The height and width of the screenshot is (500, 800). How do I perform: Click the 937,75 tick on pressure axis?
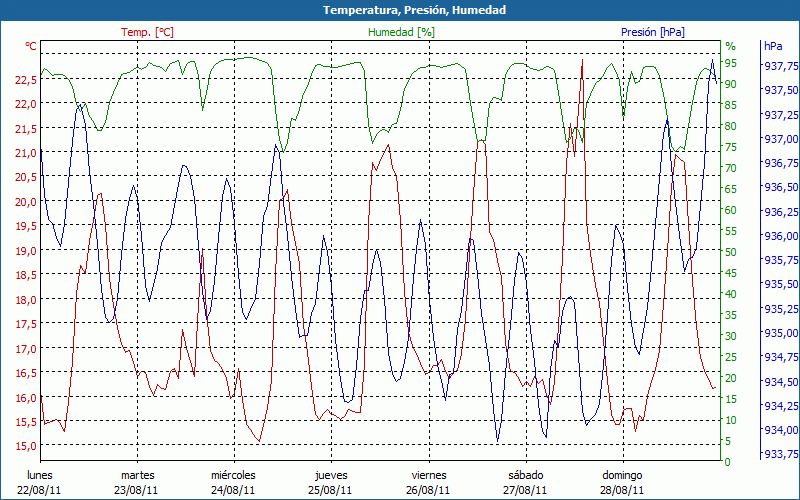[780, 66]
